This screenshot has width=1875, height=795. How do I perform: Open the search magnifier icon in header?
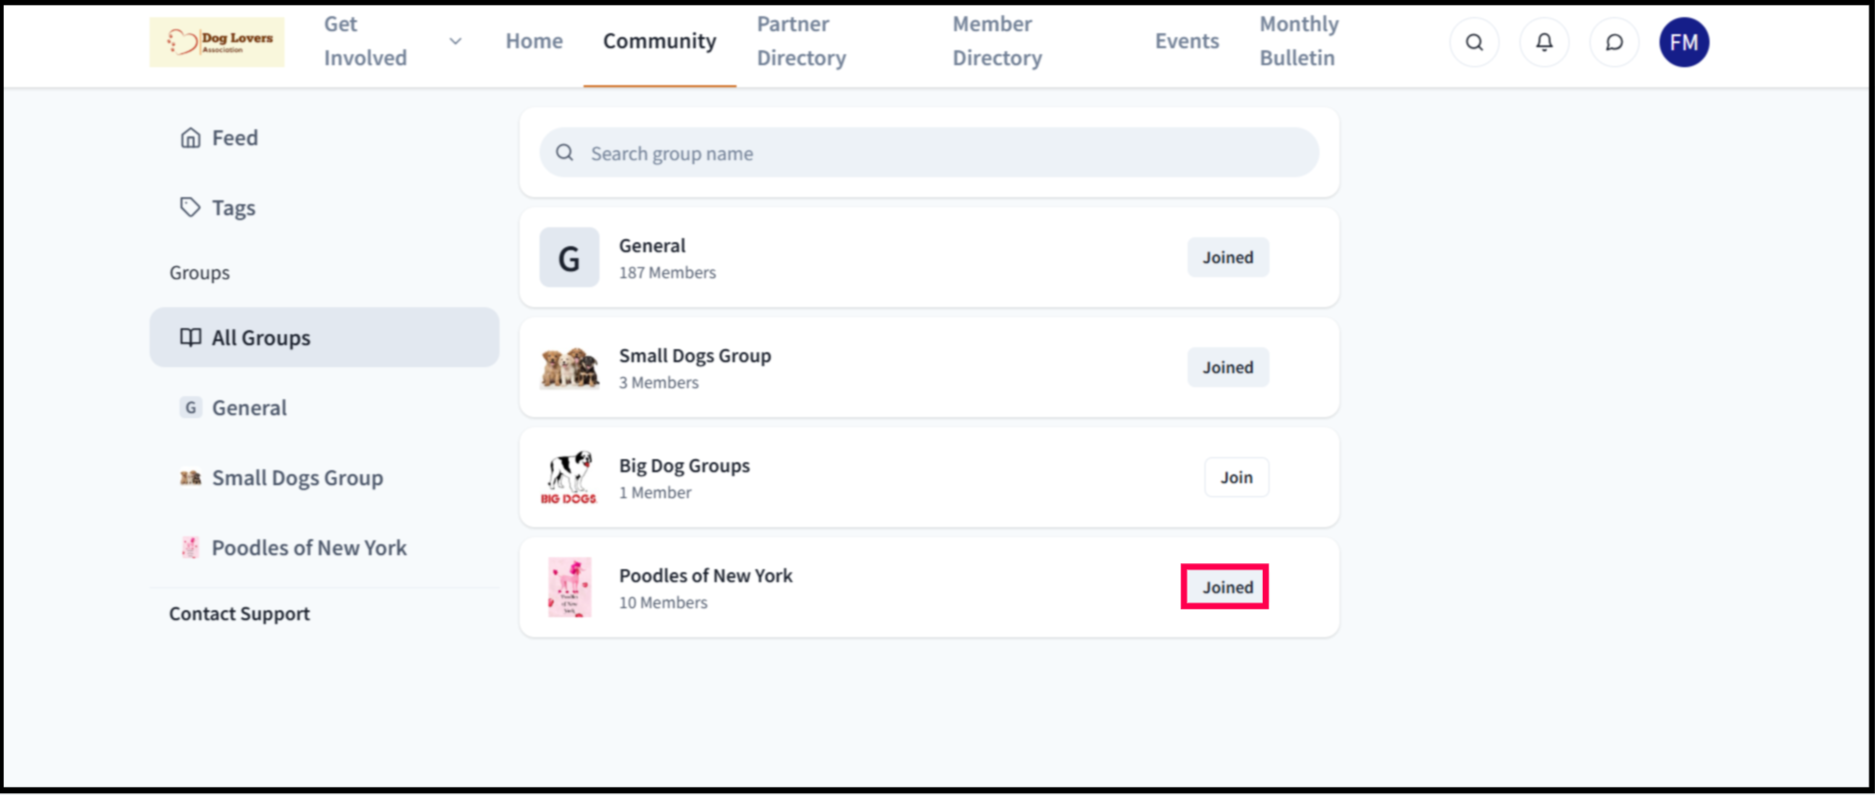1474,42
